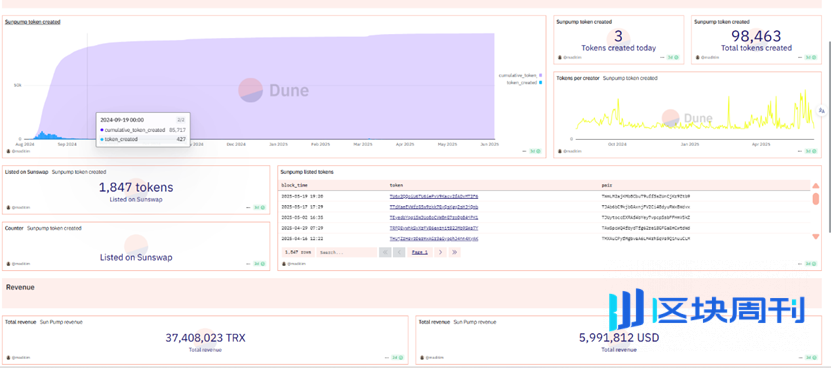Click the Page 1 indicator

click(420, 252)
